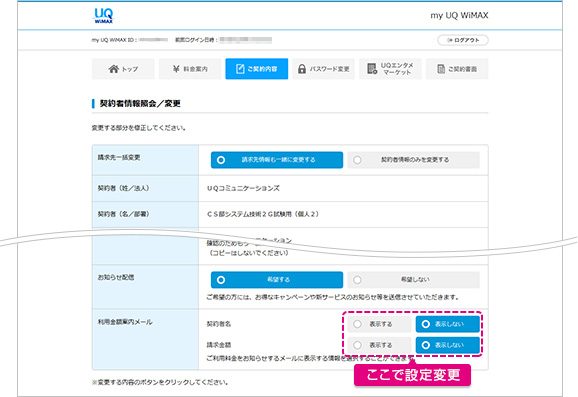Set 契約者名 to 表示する

click(x=379, y=324)
